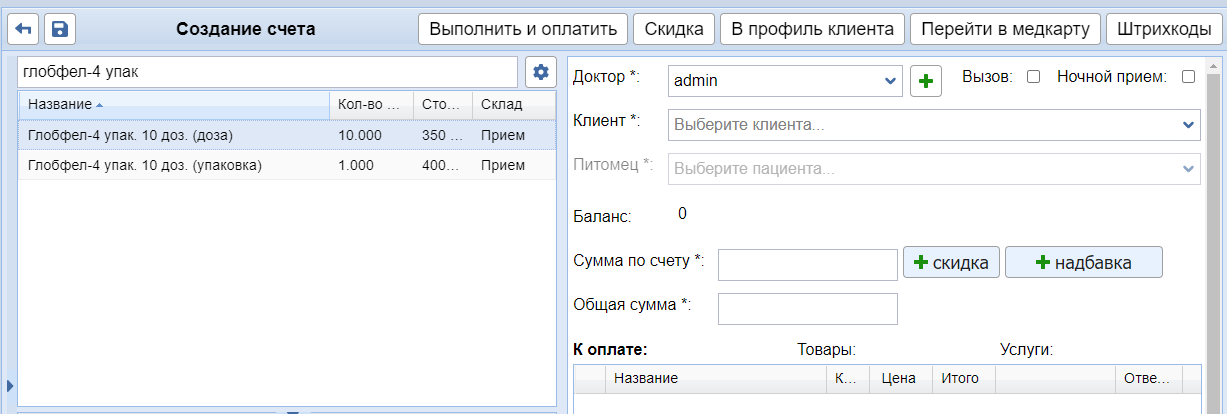Toggle the Ночной прием checkbox
The width and height of the screenshot is (1227, 414).
click(1188, 76)
